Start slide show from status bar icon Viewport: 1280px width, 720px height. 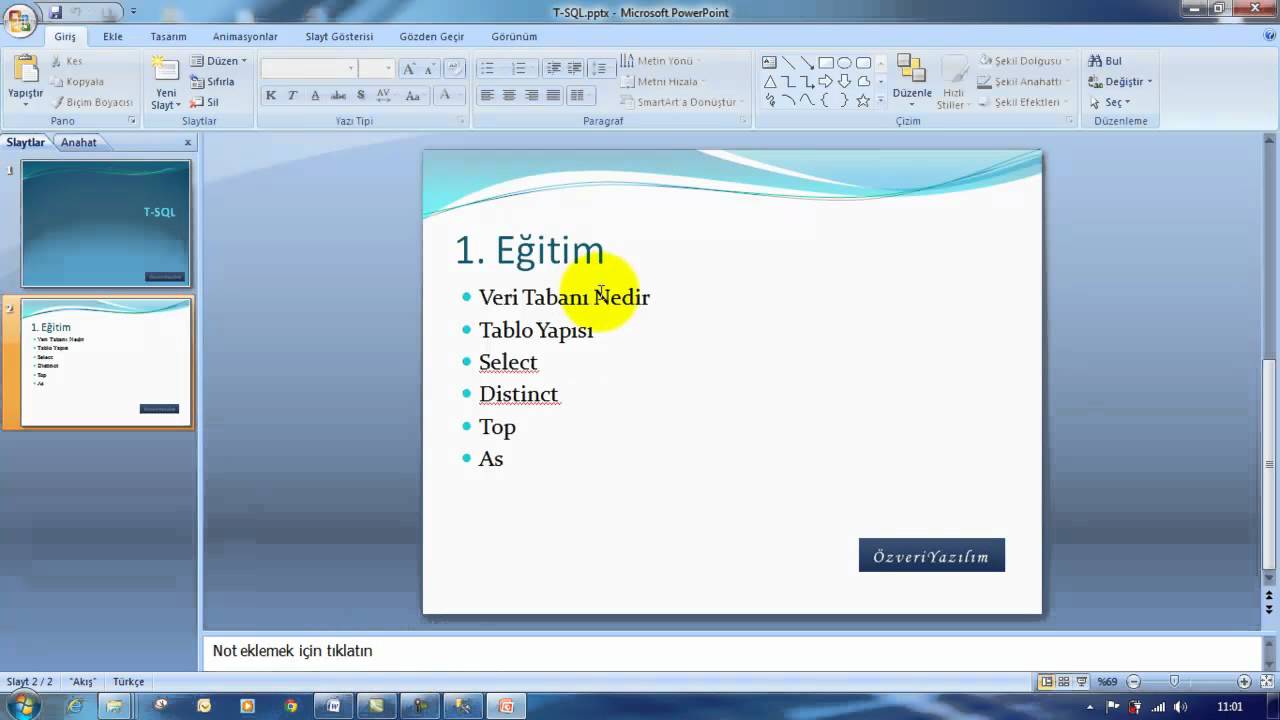[1082, 681]
